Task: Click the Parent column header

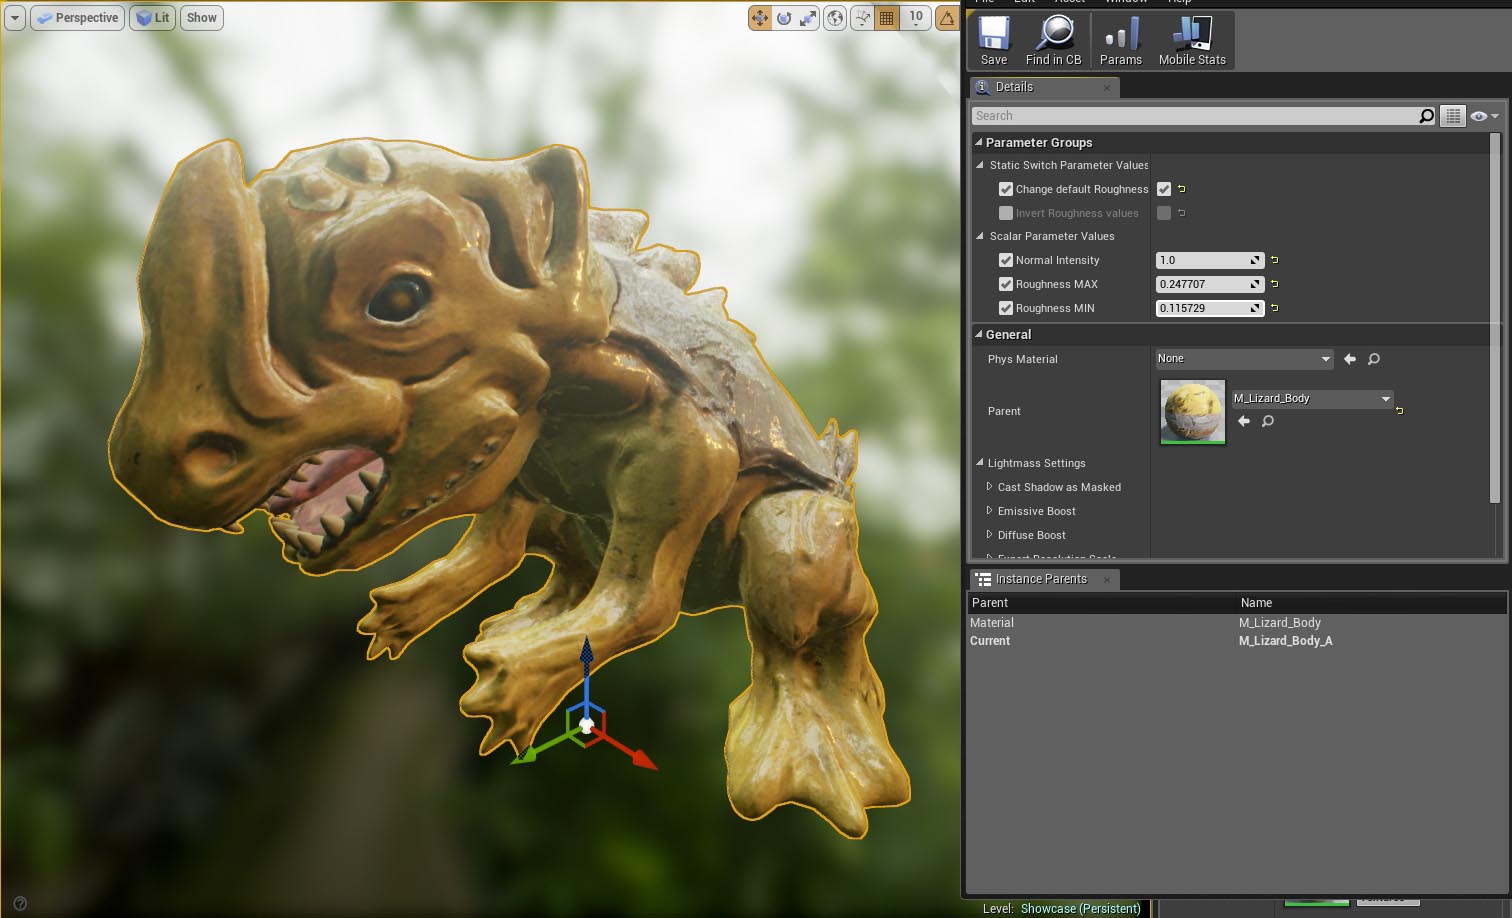Action: point(1101,603)
